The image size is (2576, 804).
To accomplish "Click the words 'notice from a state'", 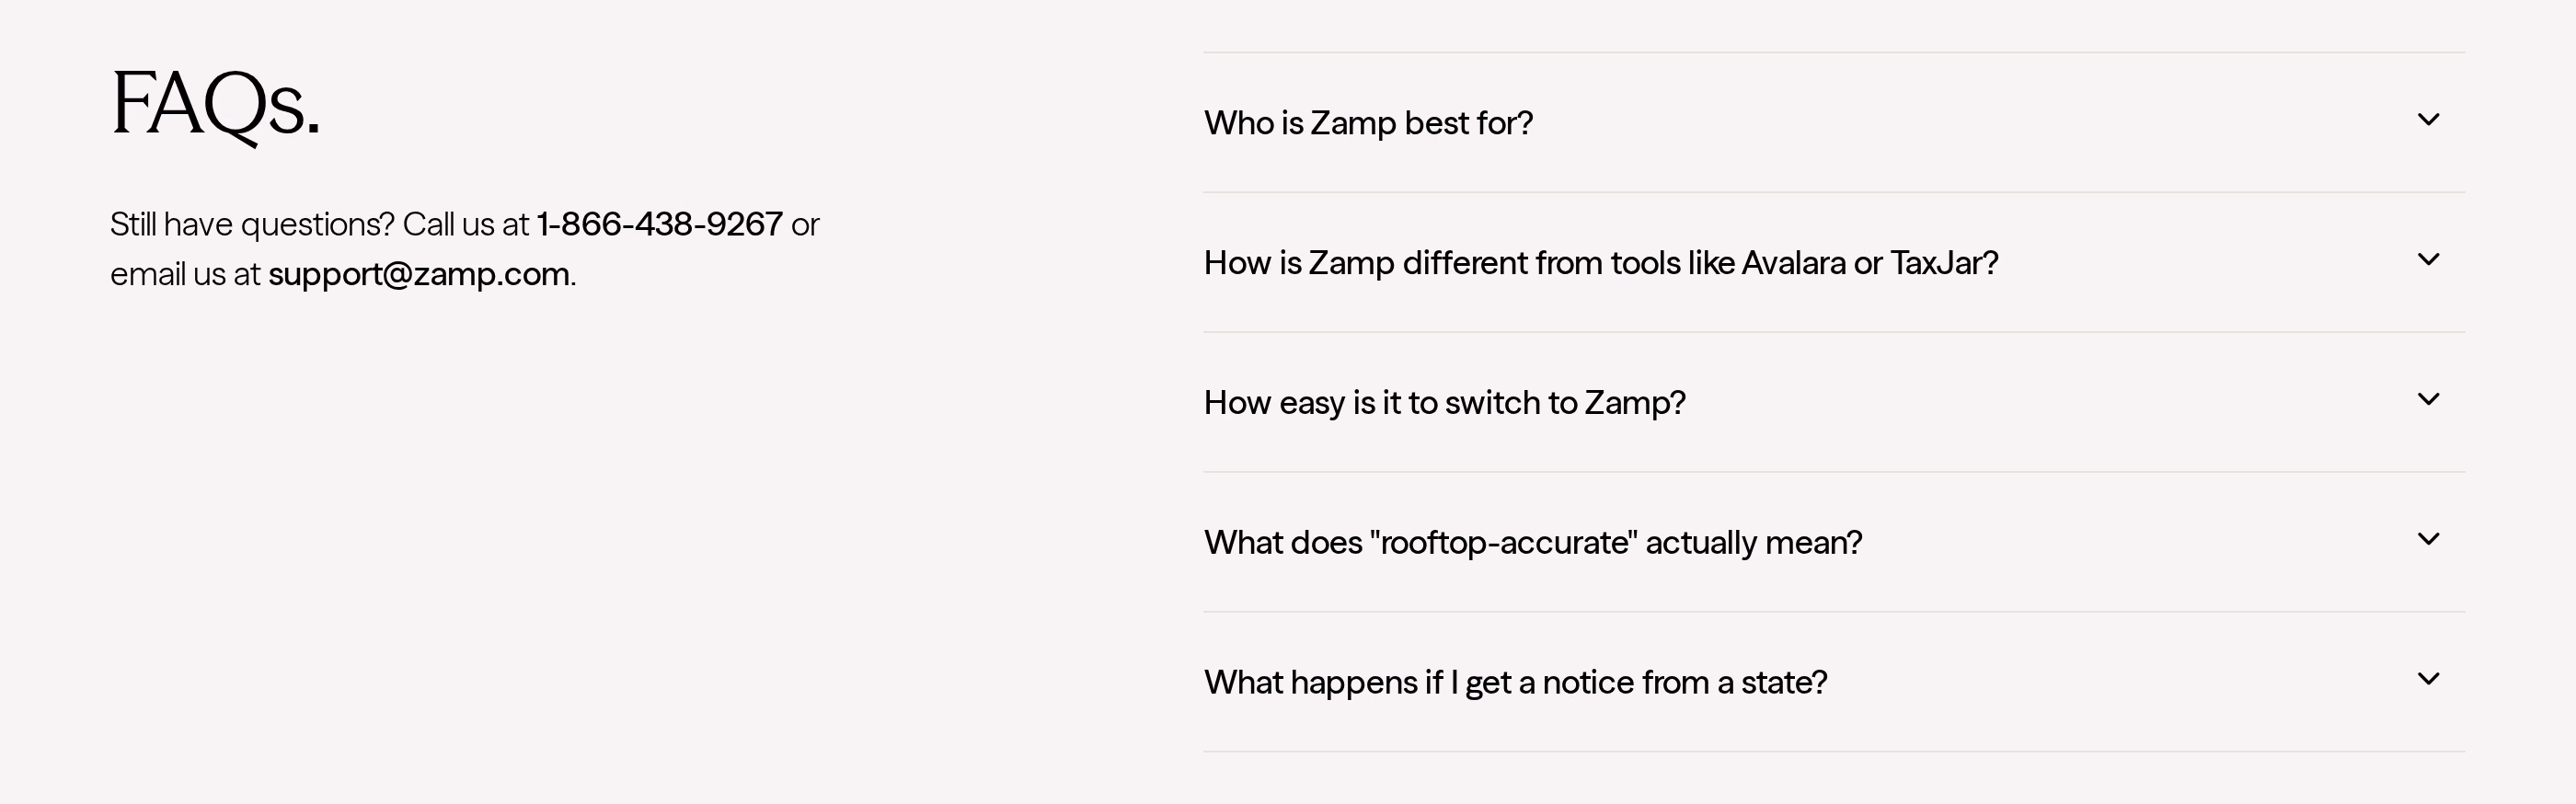I will (1684, 682).
